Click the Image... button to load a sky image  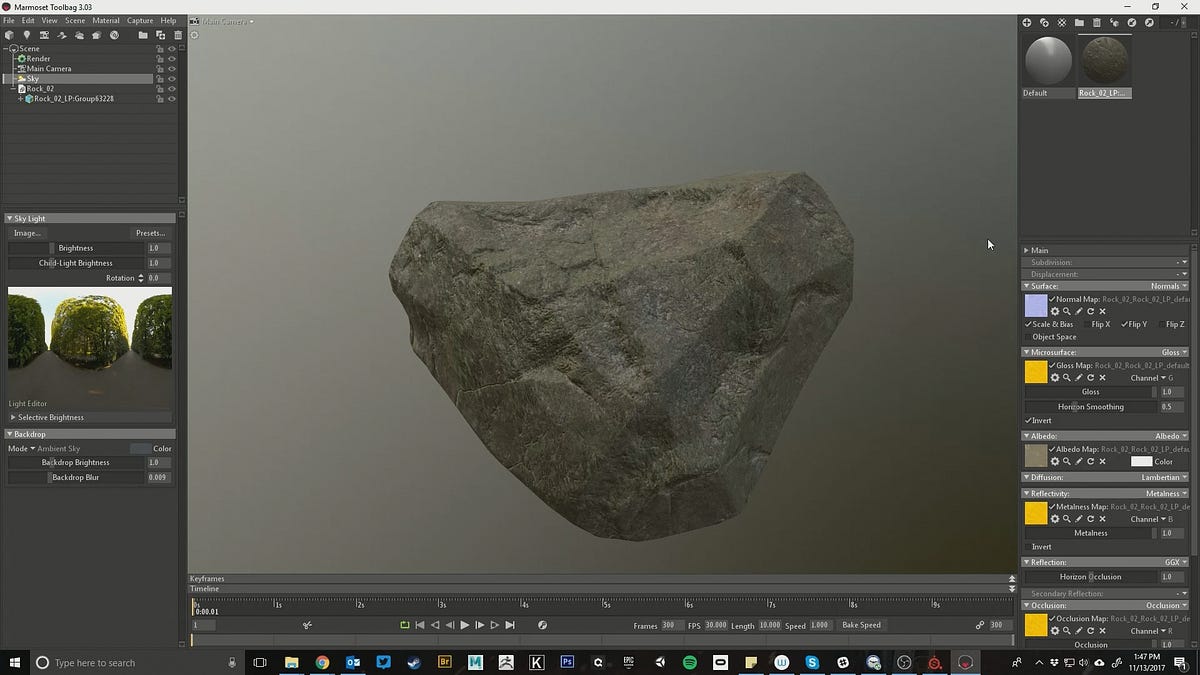(x=27, y=233)
